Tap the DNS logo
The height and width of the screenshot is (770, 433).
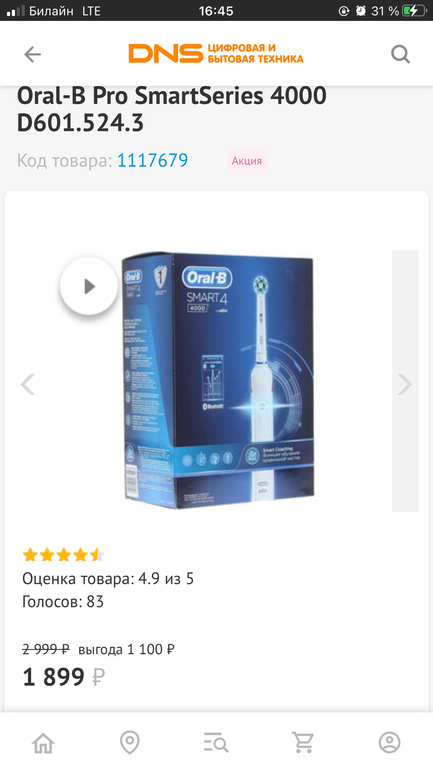tap(216, 54)
